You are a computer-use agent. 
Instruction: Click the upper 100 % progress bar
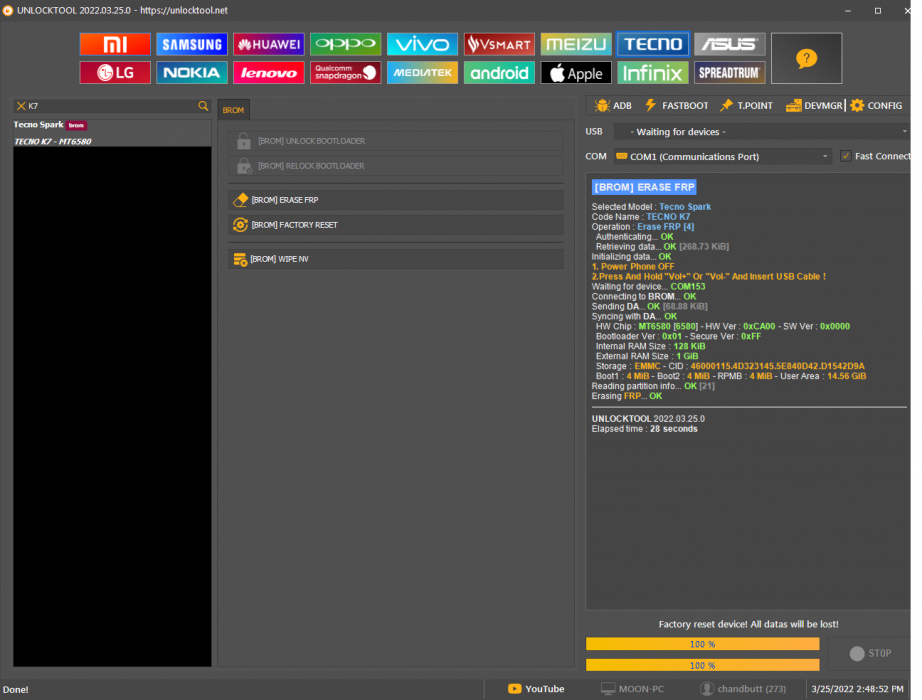[x=702, y=644]
